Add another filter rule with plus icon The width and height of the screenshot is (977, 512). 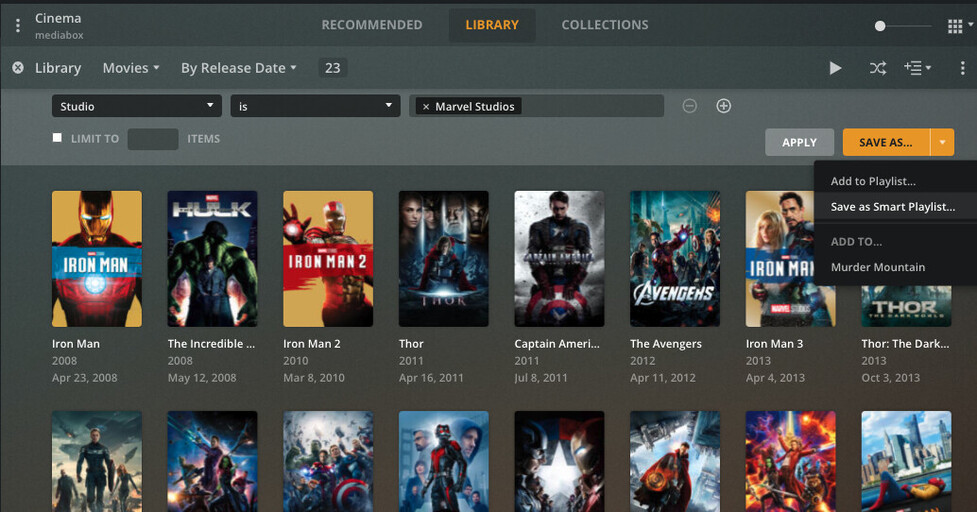(723, 106)
